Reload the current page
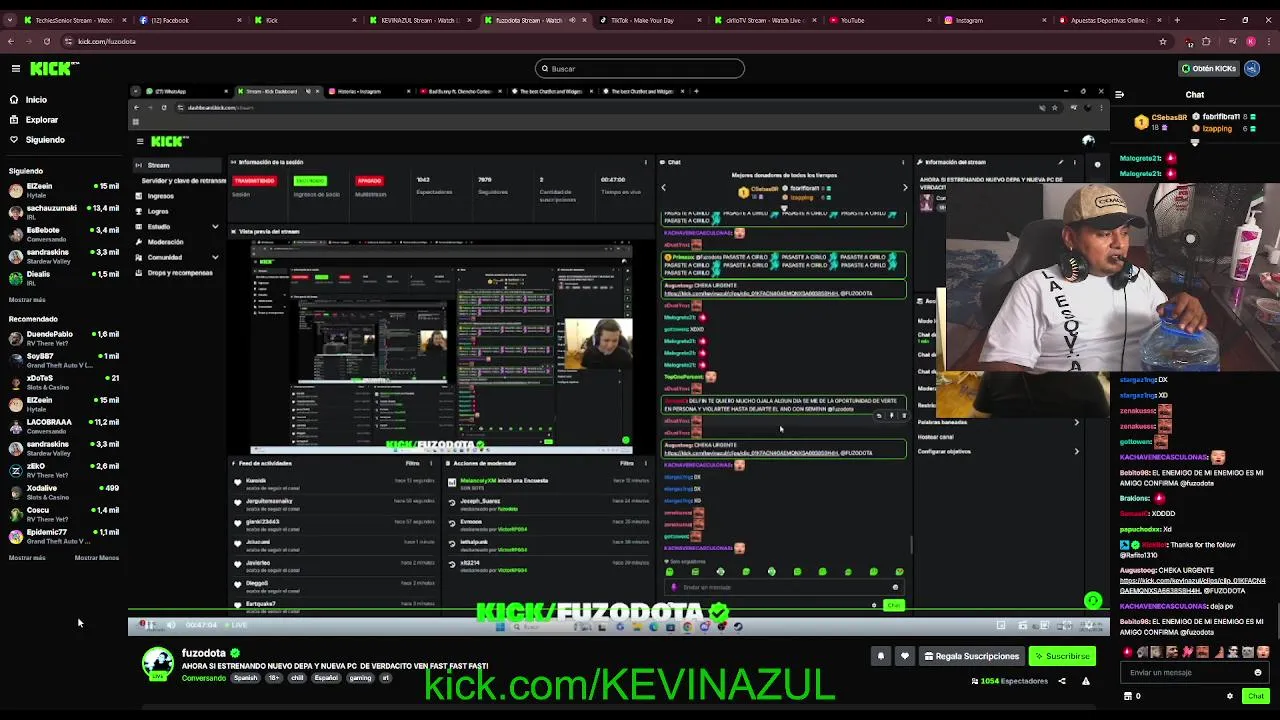1280x720 pixels. [x=46, y=41]
